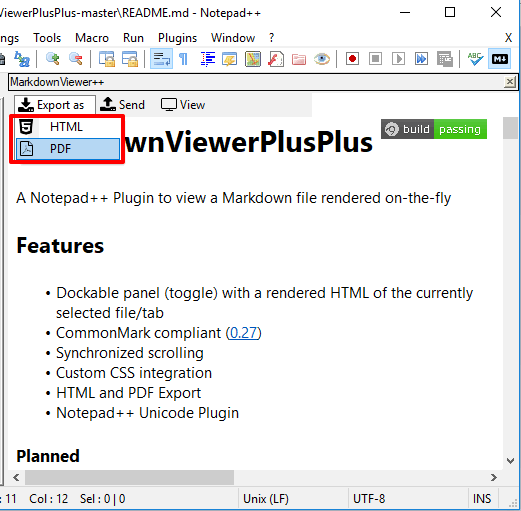Open Folder as Workspace icon
The height and width of the screenshot is (511, 521).
[299, 59]
